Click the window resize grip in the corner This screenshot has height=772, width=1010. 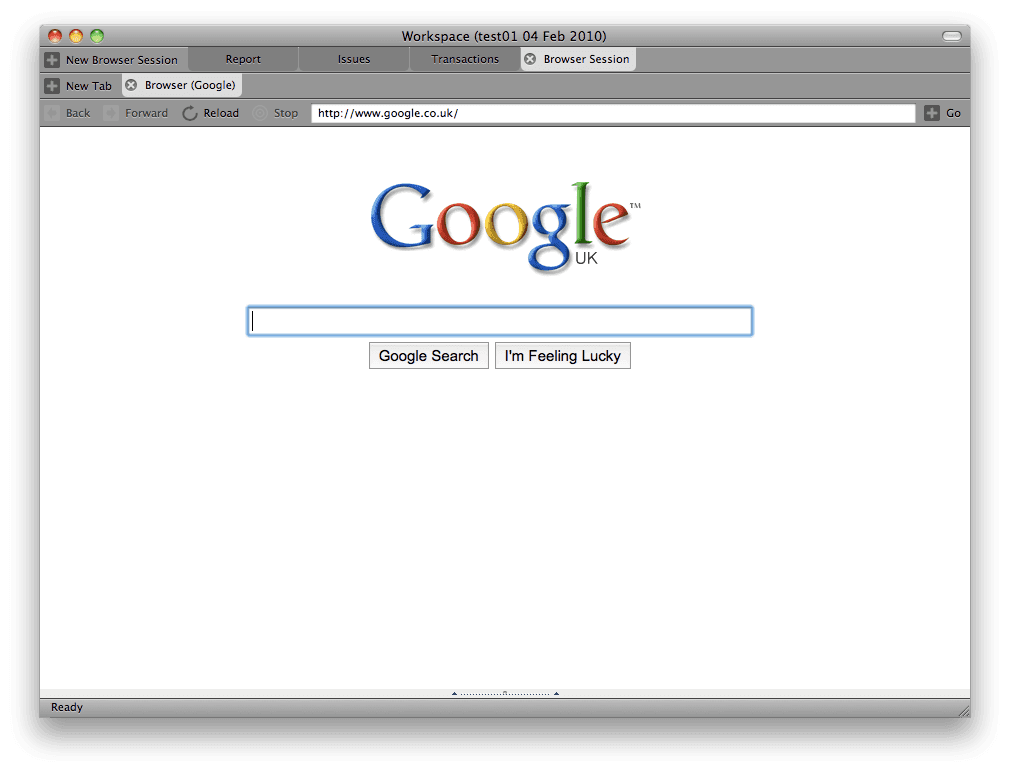964,711
